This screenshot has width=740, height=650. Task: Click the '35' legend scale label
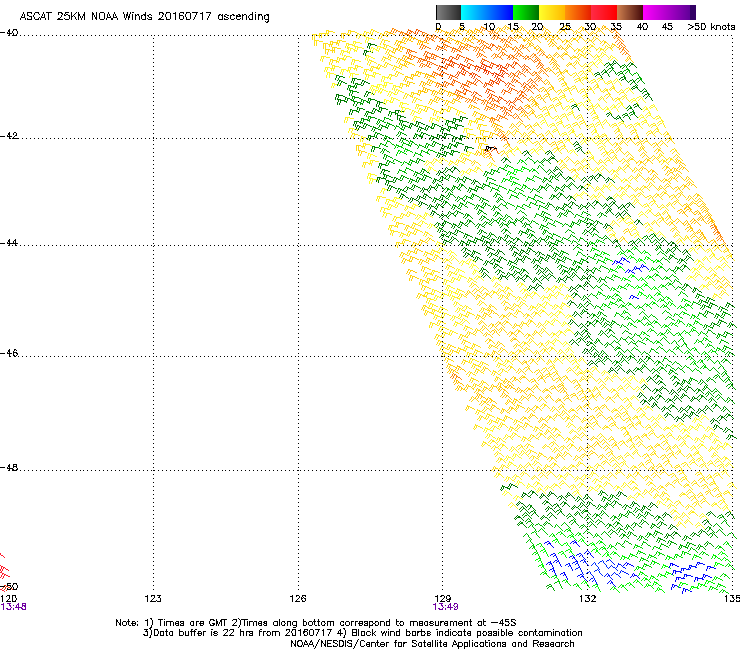point(616,27)
